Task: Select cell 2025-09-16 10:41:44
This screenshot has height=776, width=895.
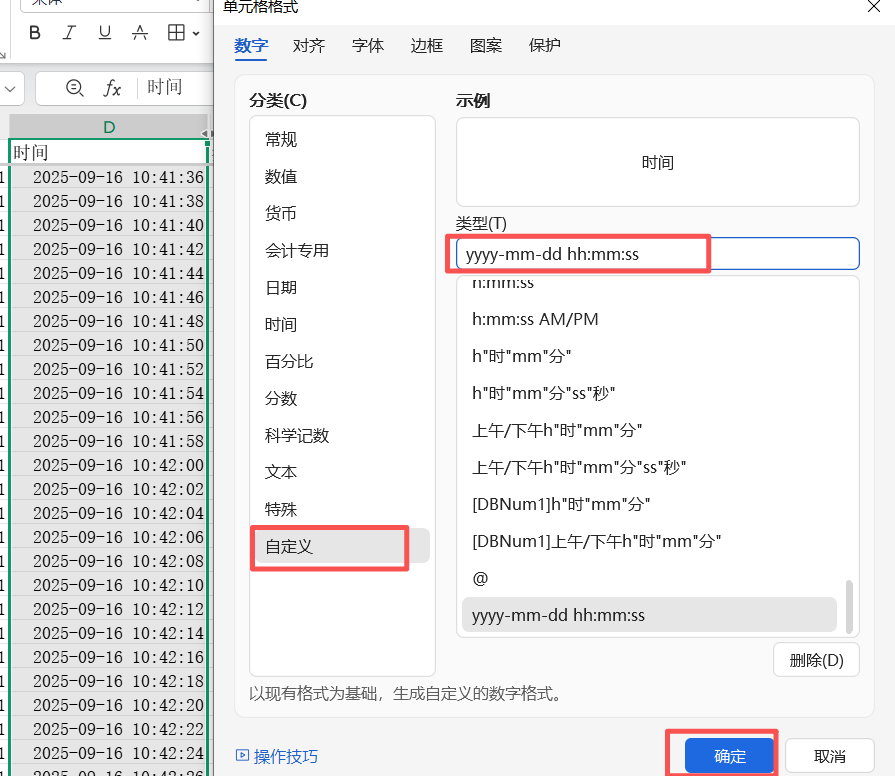Action: click(109, 273)
